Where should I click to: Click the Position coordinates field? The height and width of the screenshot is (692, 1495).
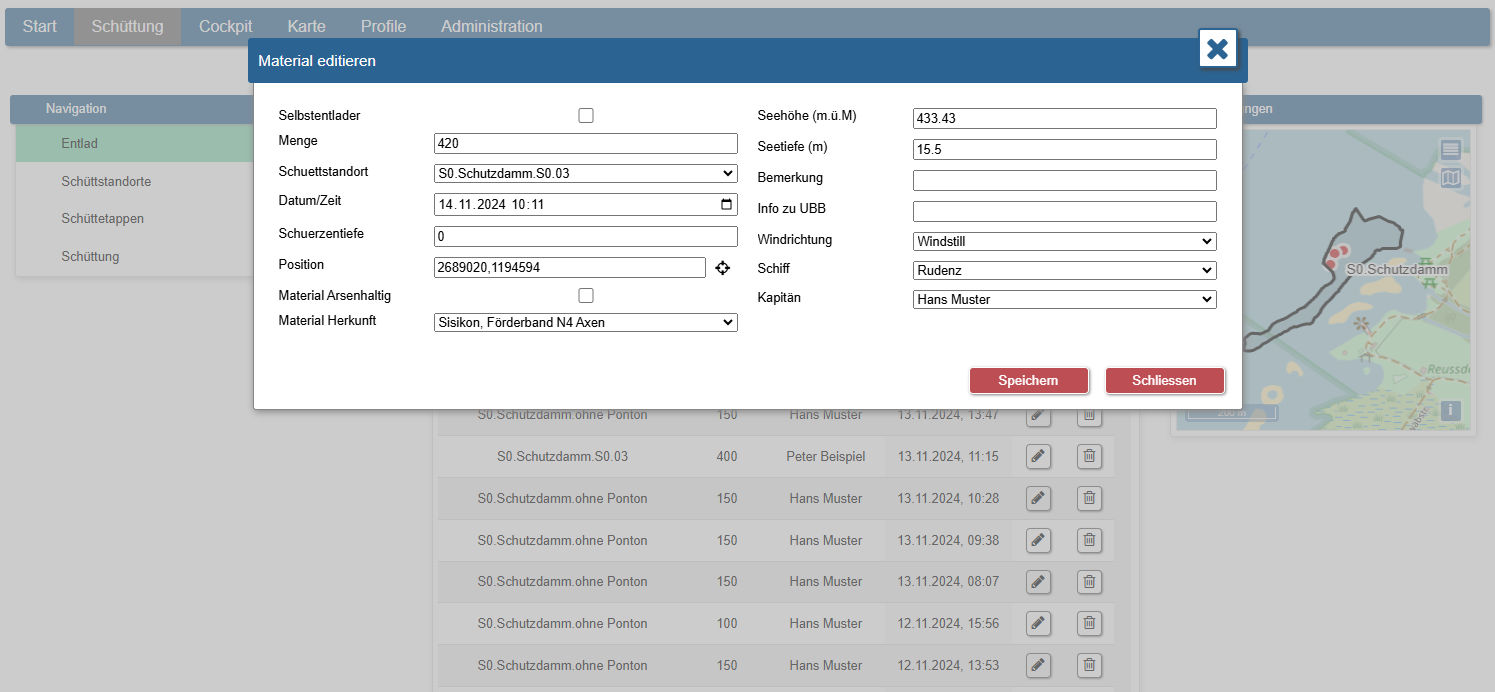coord(570,267)
